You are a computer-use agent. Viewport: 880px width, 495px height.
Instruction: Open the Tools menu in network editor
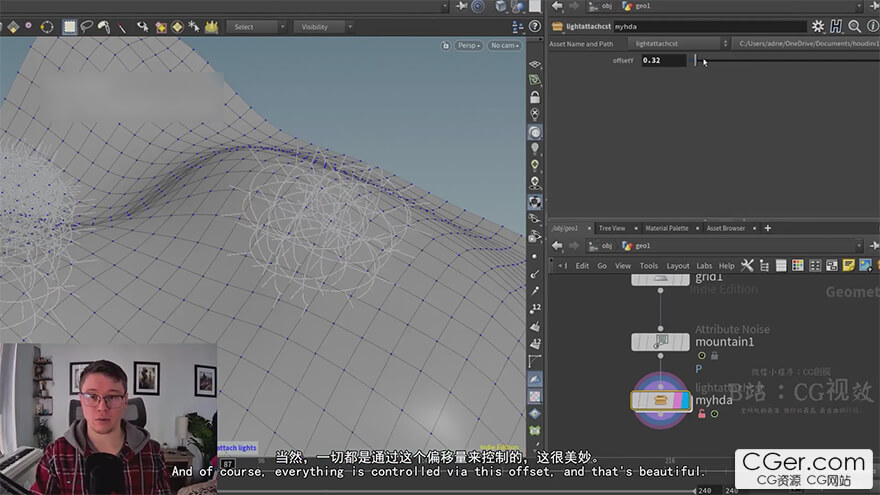point(648,266)
